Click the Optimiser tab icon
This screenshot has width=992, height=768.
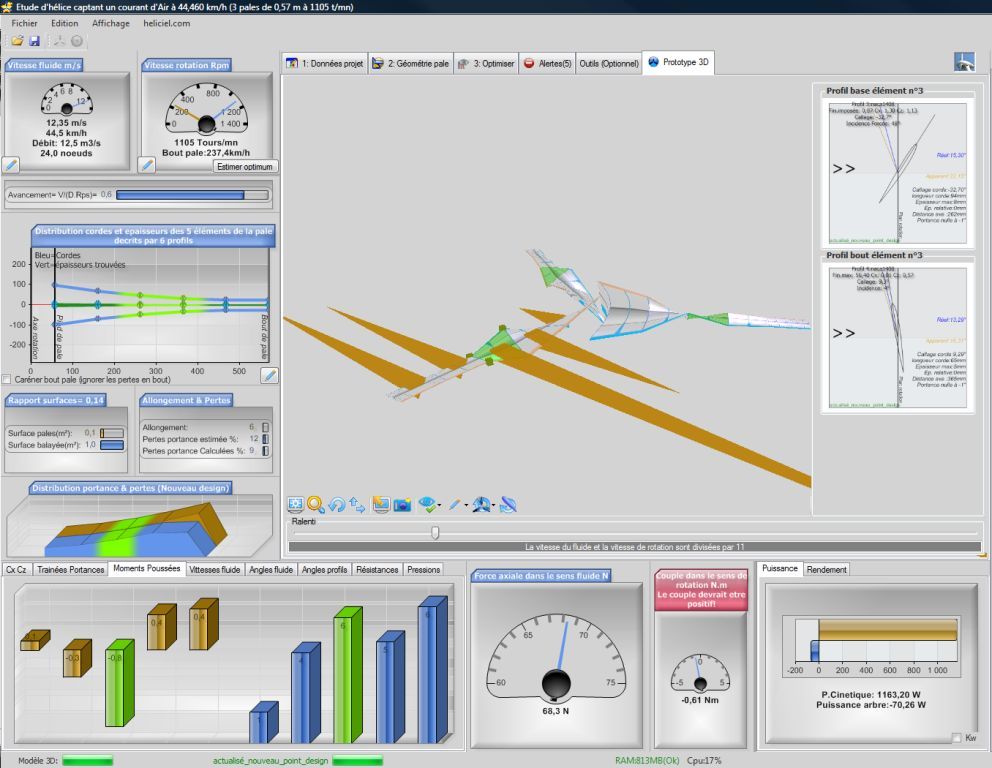[463, 63]
